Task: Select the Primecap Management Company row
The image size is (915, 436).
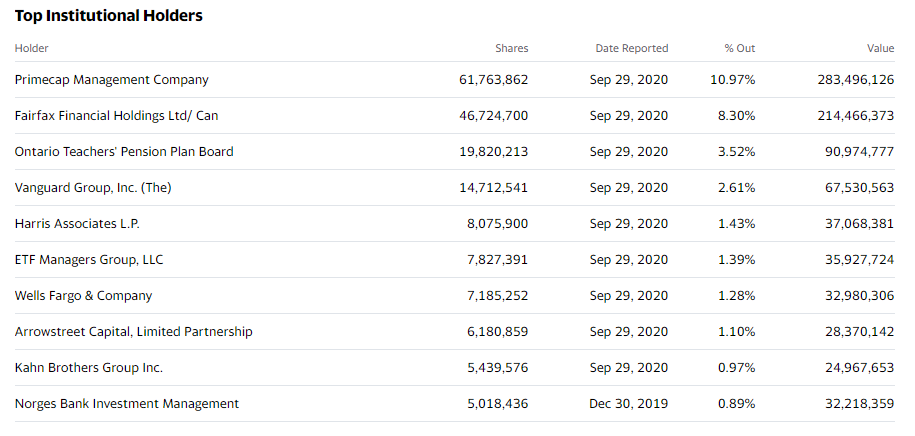Action: click(455, 80)
